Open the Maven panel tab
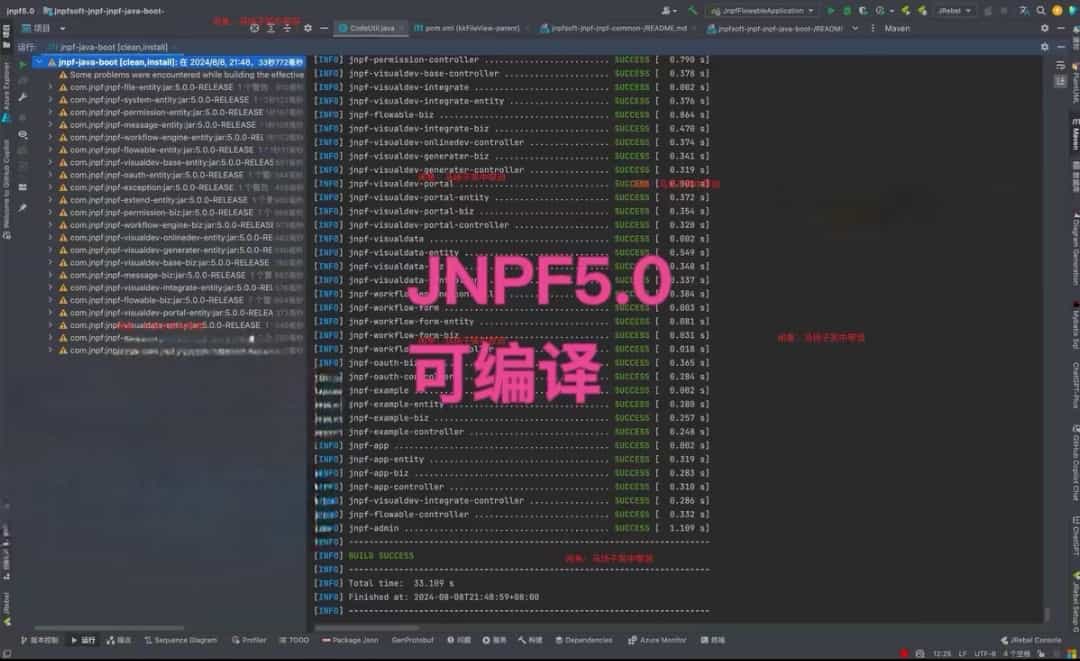 [x=897, y=28]
